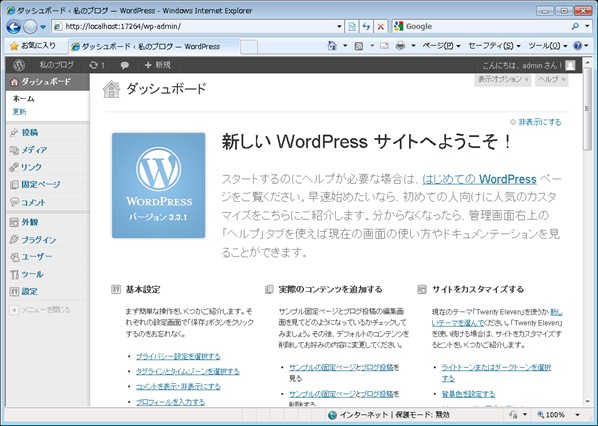Open コメントを表示・非表示にする link
The width and height of the screenshot is (598, 426).
[x=178, y=387]
